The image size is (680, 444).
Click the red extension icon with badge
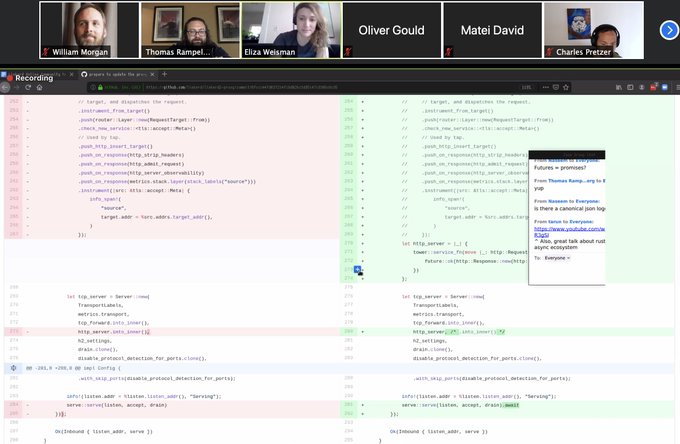coord(654,87)
